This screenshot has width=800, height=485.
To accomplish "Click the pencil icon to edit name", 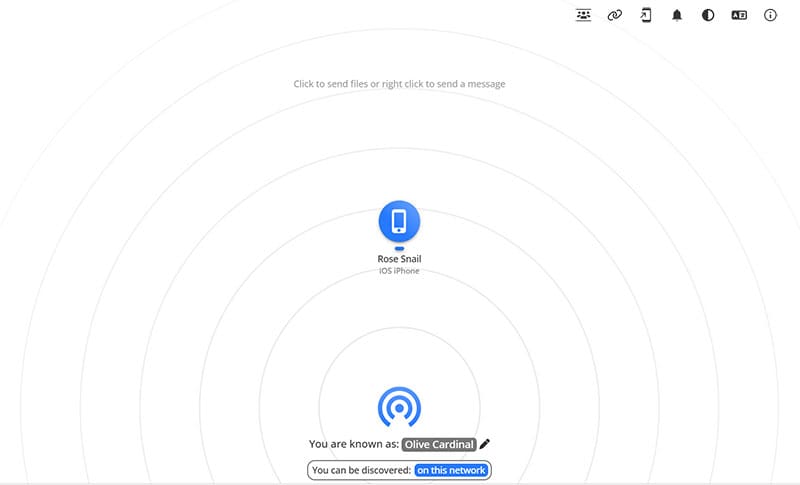I will pyautogui.click(x=485, y=444).
